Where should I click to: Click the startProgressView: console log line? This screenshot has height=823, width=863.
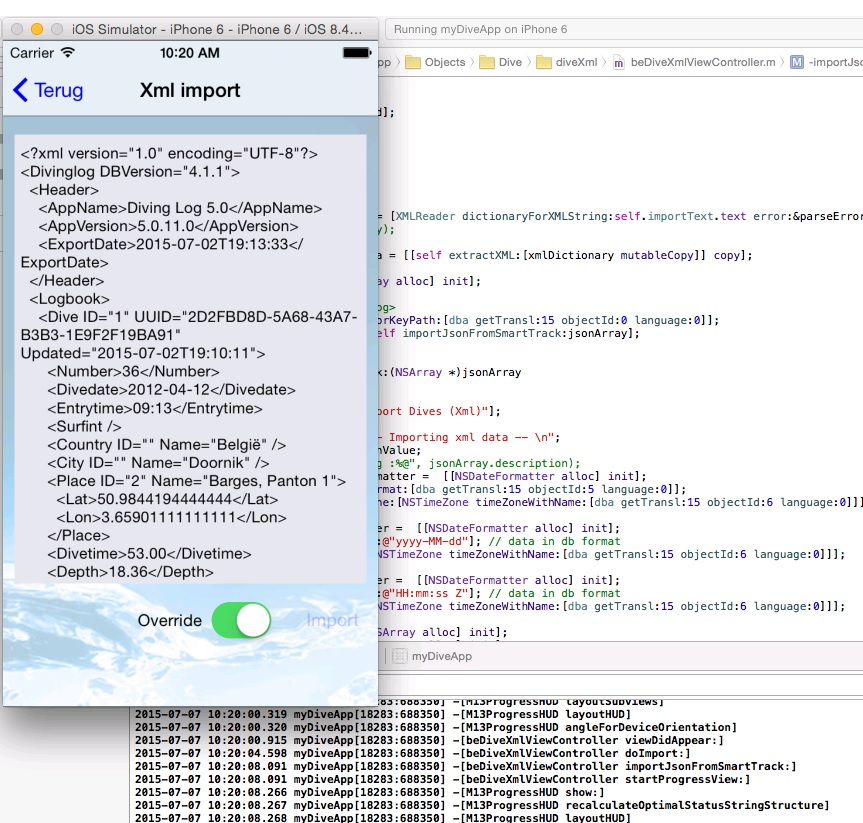click(x=443, y=780)
